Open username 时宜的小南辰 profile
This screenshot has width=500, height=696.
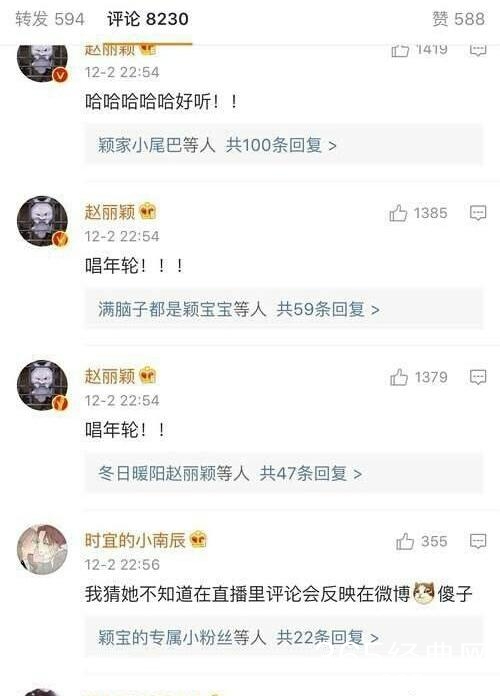point(135,540)
